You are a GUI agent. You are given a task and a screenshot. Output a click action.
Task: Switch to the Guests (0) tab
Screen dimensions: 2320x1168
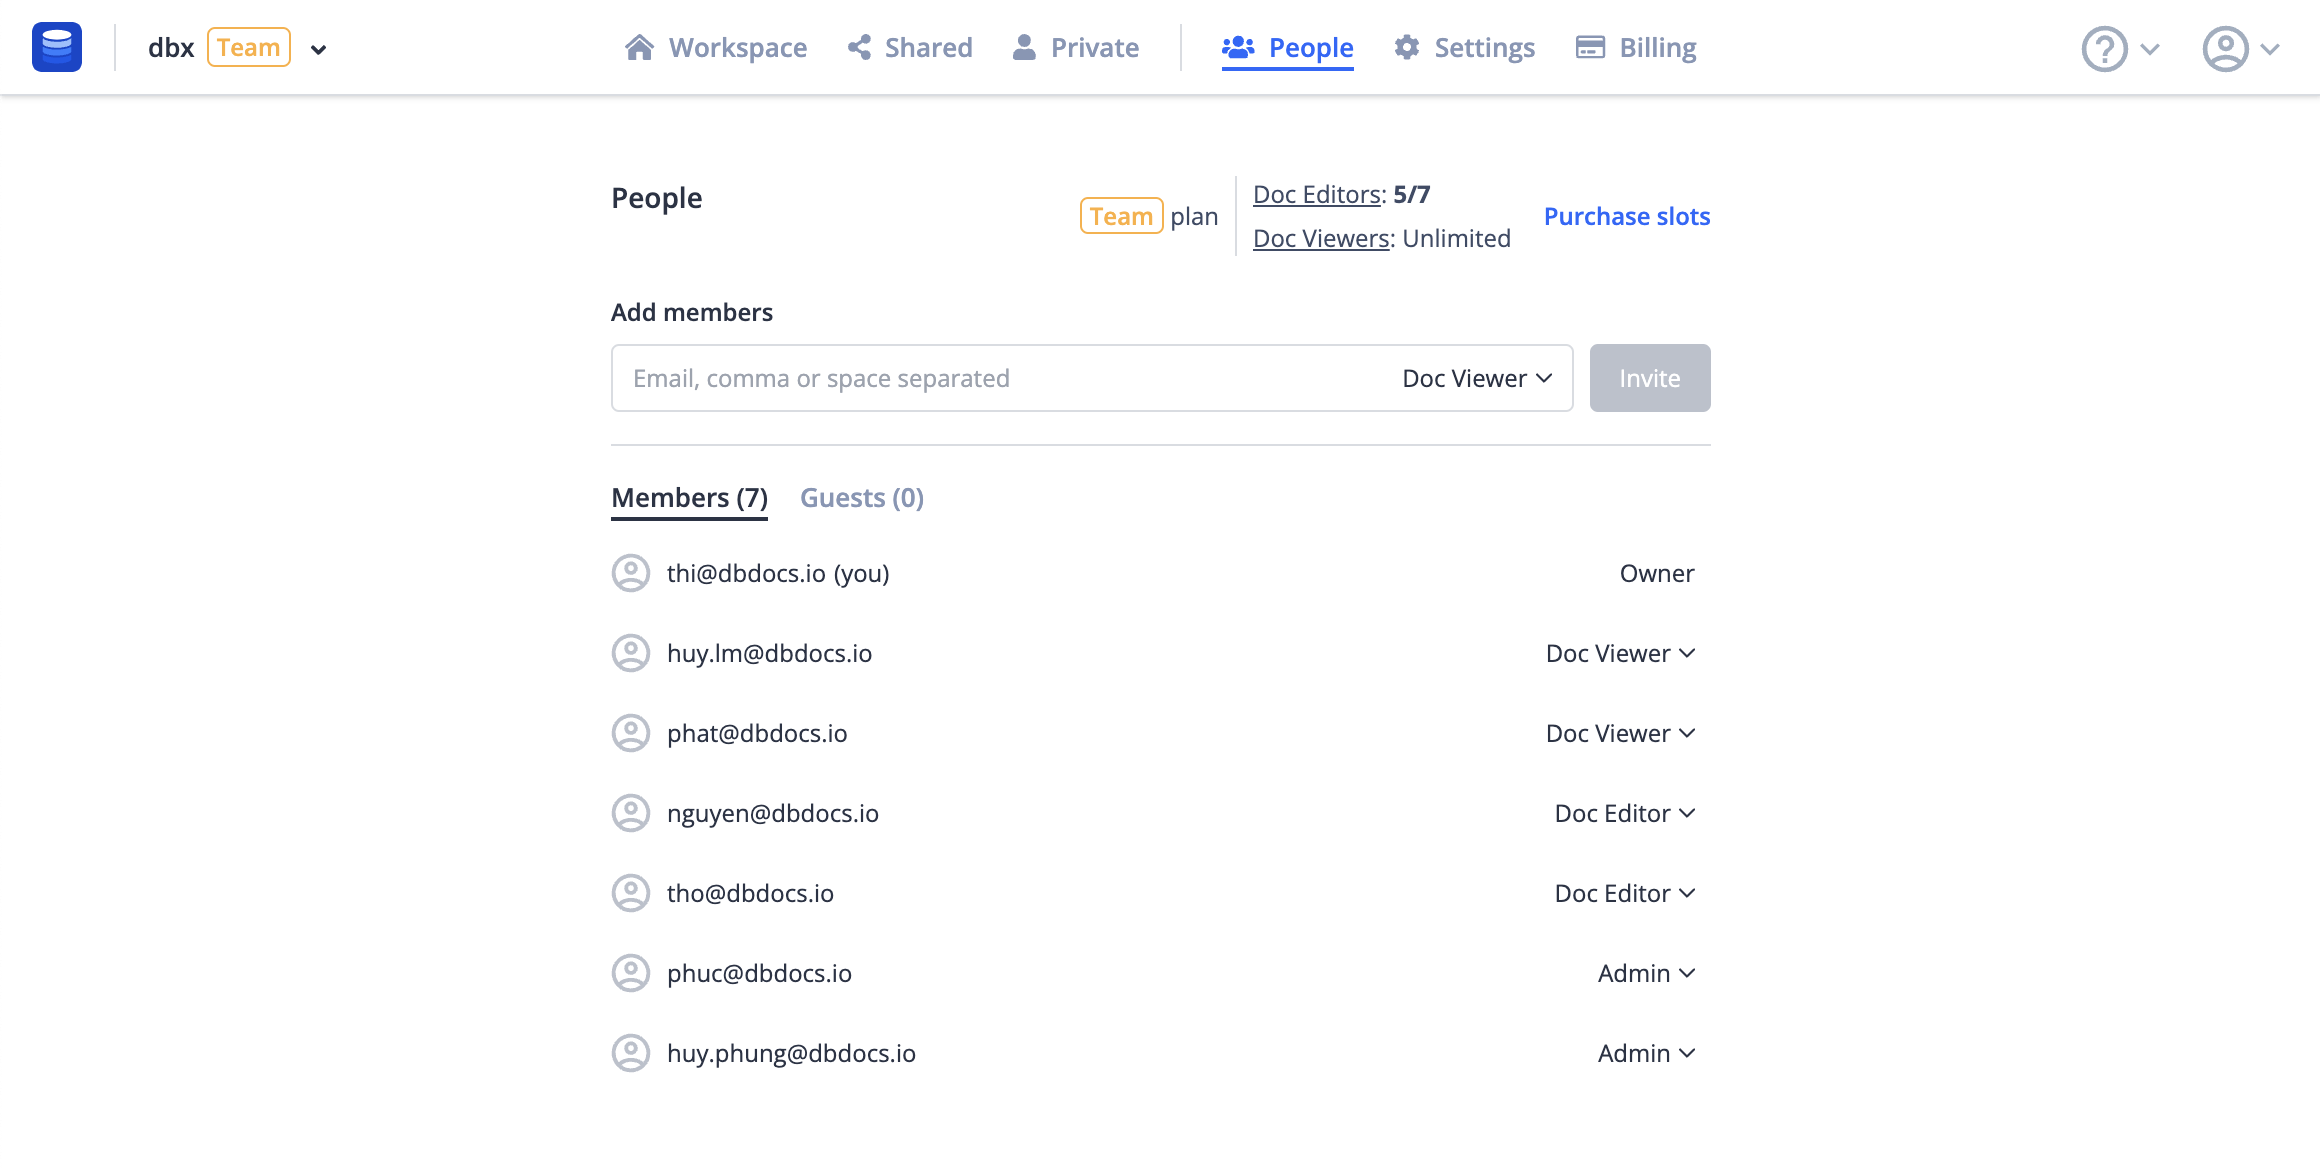point(862,497)
